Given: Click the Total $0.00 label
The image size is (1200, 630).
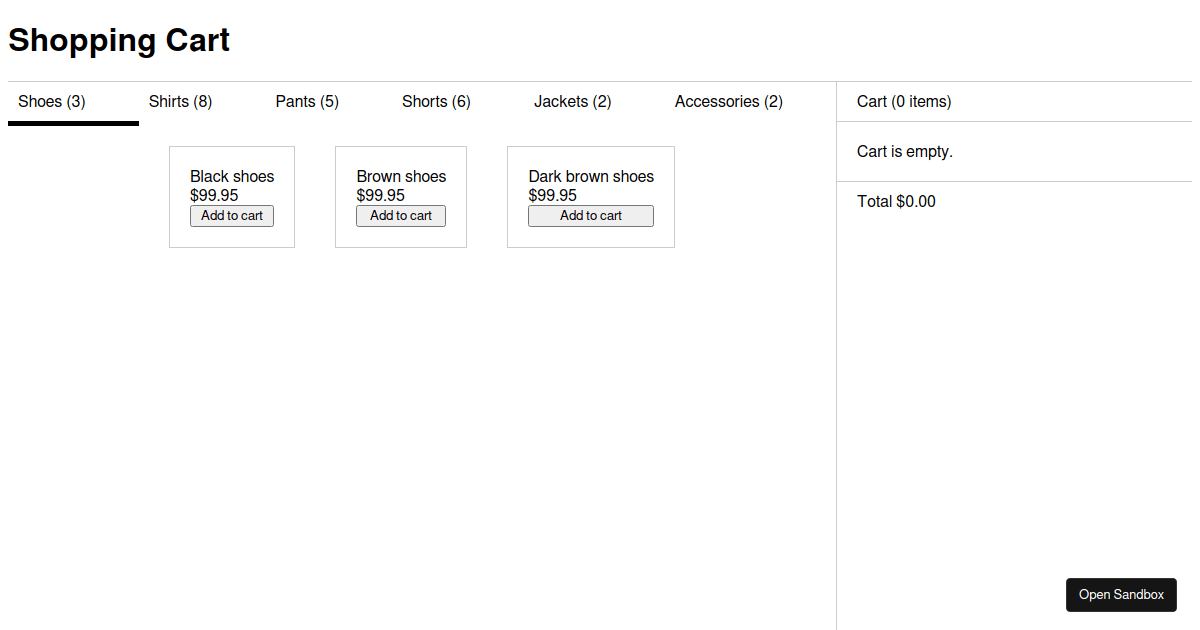Looking at the screenshot, I should pyautogui.click(x=896, y=202).
